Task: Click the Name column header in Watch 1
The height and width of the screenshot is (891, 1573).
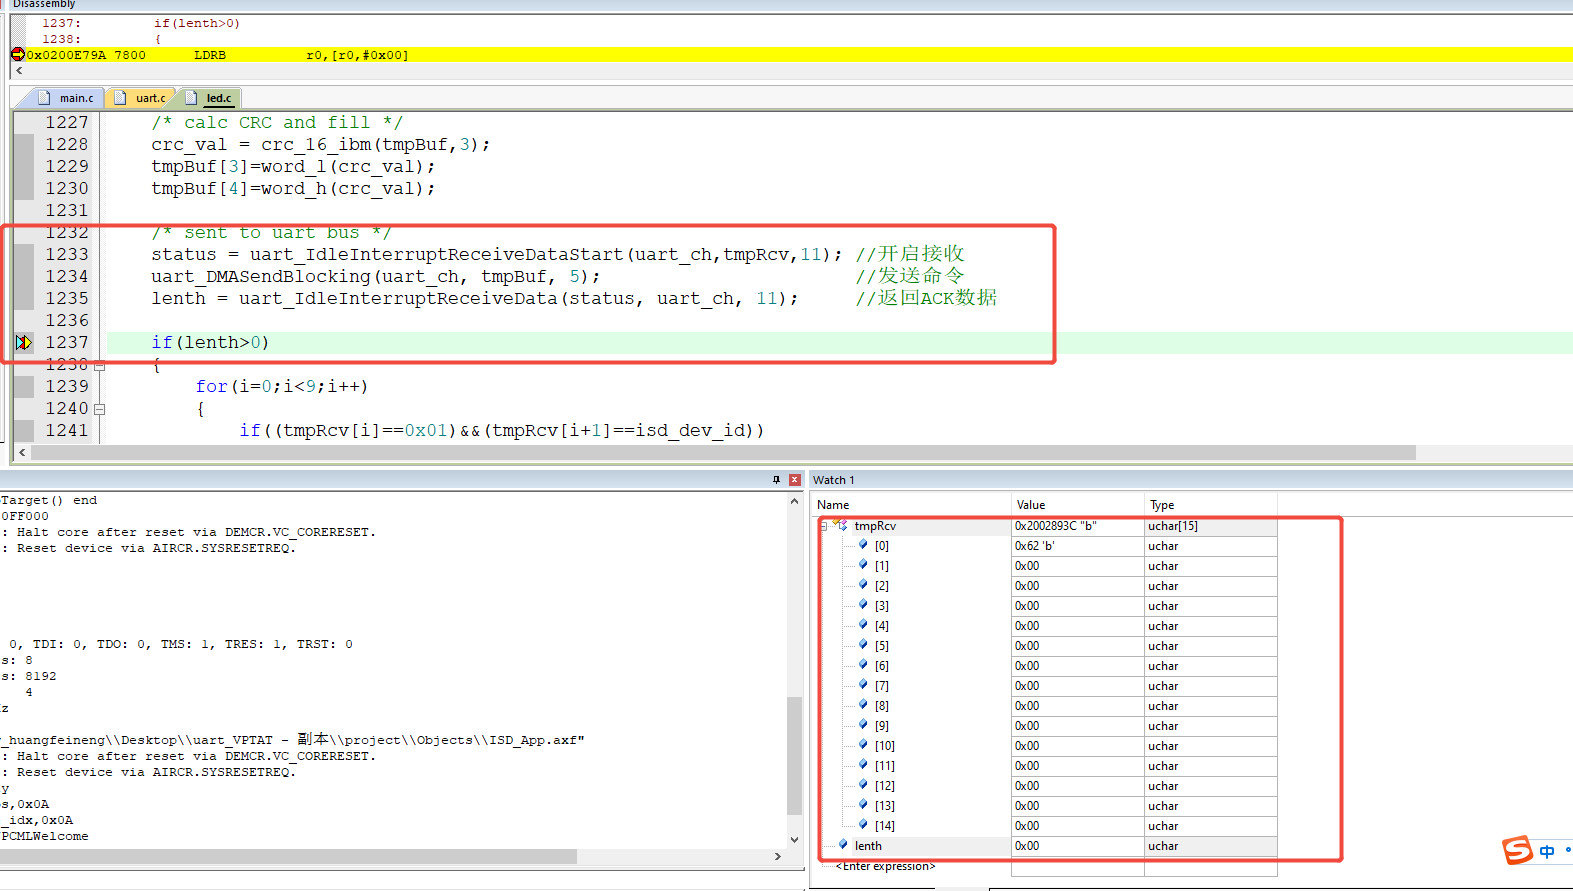Action: coord(833,505)
